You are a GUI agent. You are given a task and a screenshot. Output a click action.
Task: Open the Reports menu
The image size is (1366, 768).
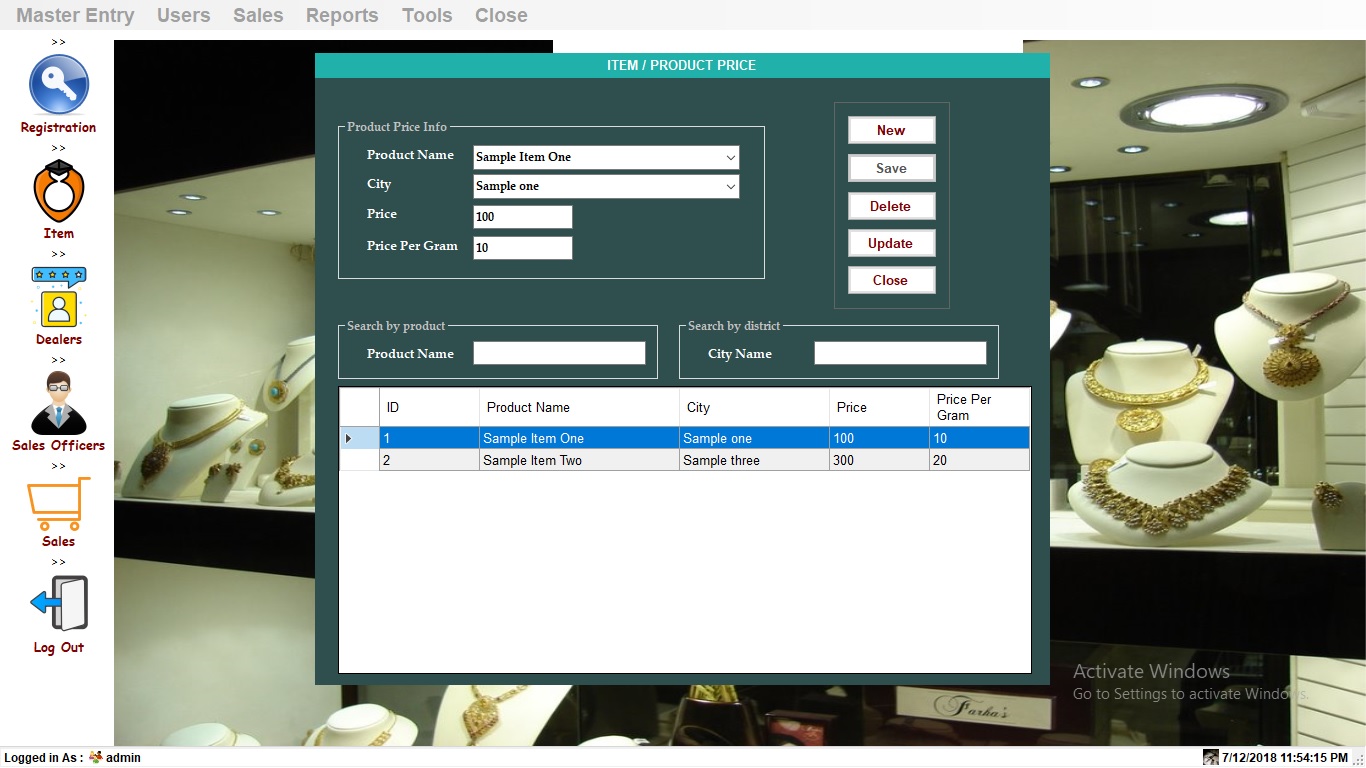click(341, 15)
